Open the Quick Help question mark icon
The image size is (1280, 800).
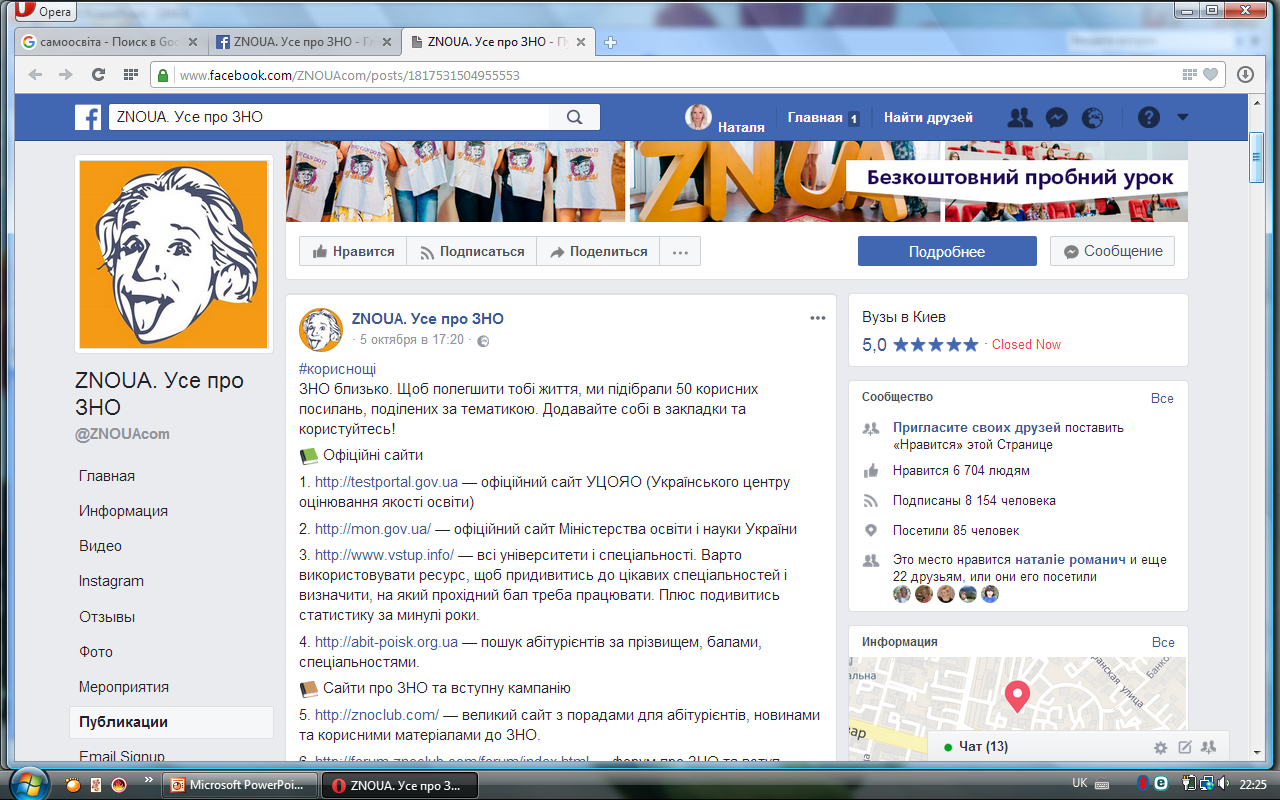click(1149, 117)
